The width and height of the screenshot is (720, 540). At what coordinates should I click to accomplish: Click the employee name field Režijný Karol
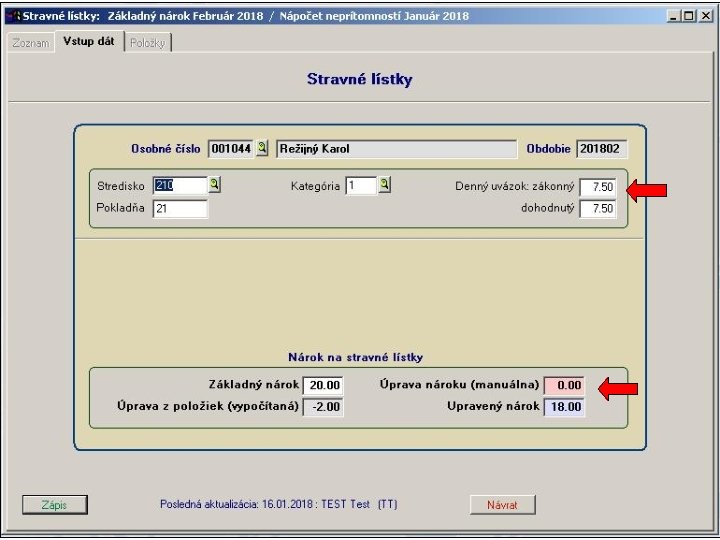(397, 149)
